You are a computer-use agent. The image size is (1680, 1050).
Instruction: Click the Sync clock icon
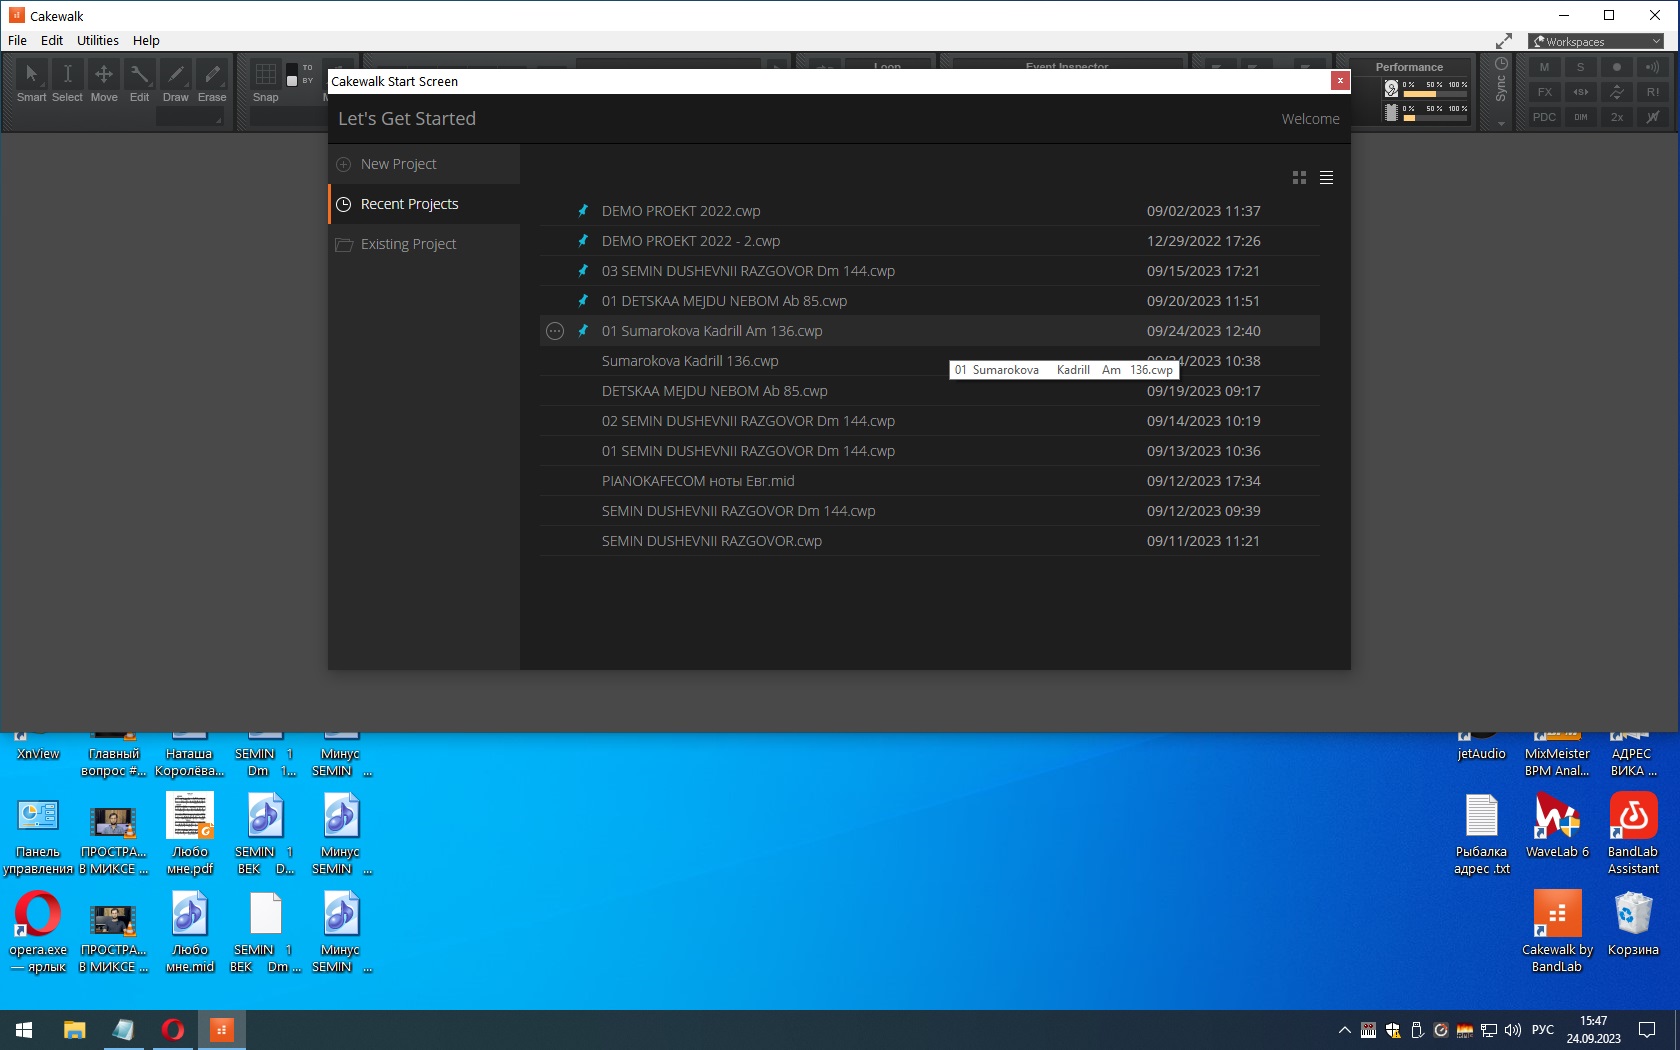pyautogui.click(x=1501, y=64)
